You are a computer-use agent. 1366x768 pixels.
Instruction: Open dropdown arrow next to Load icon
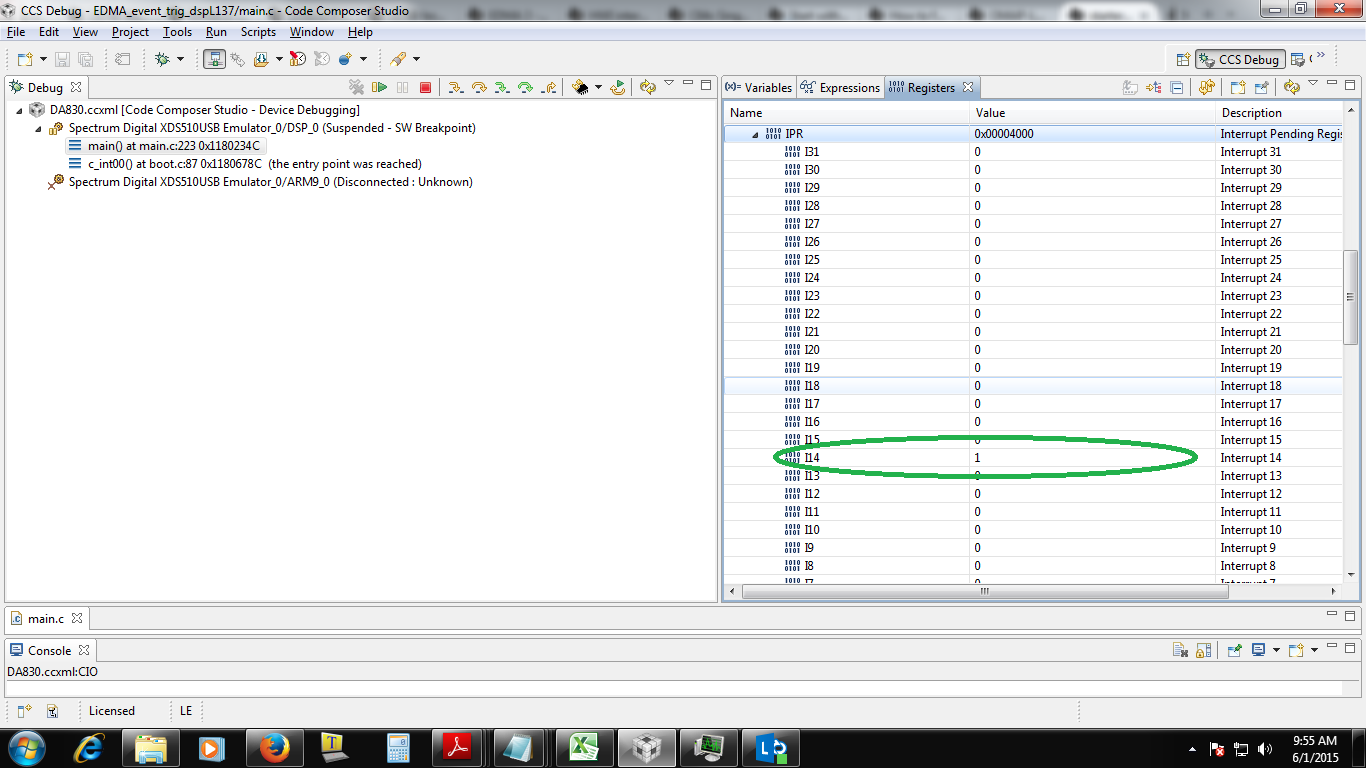pos(278,59)
